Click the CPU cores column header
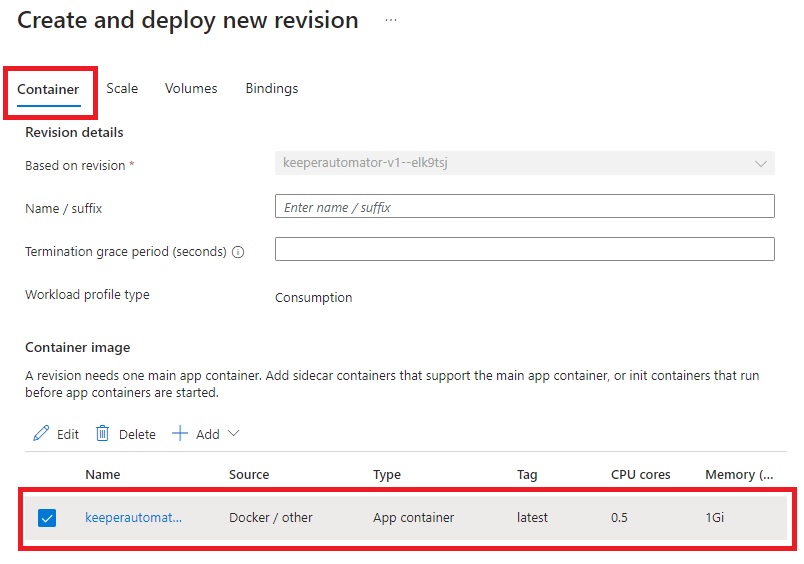 click(640, 475)
